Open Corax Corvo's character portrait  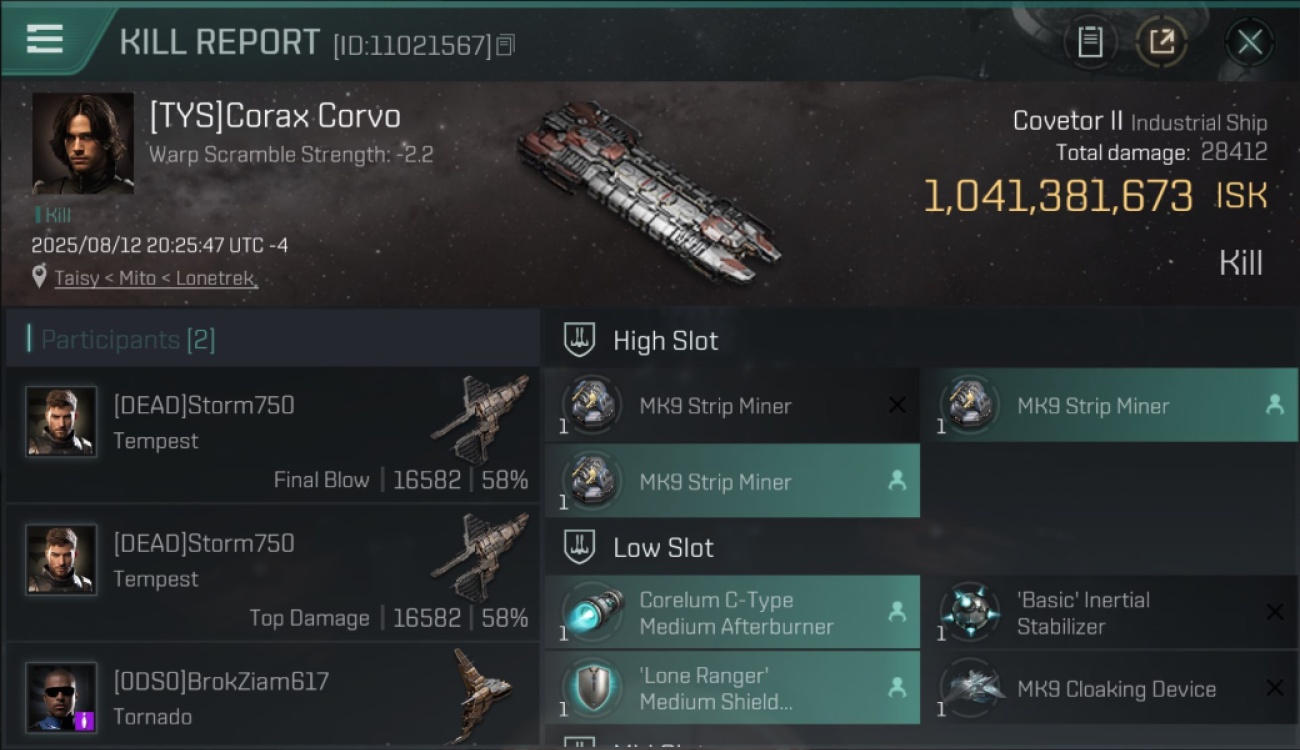click(83, 143)
